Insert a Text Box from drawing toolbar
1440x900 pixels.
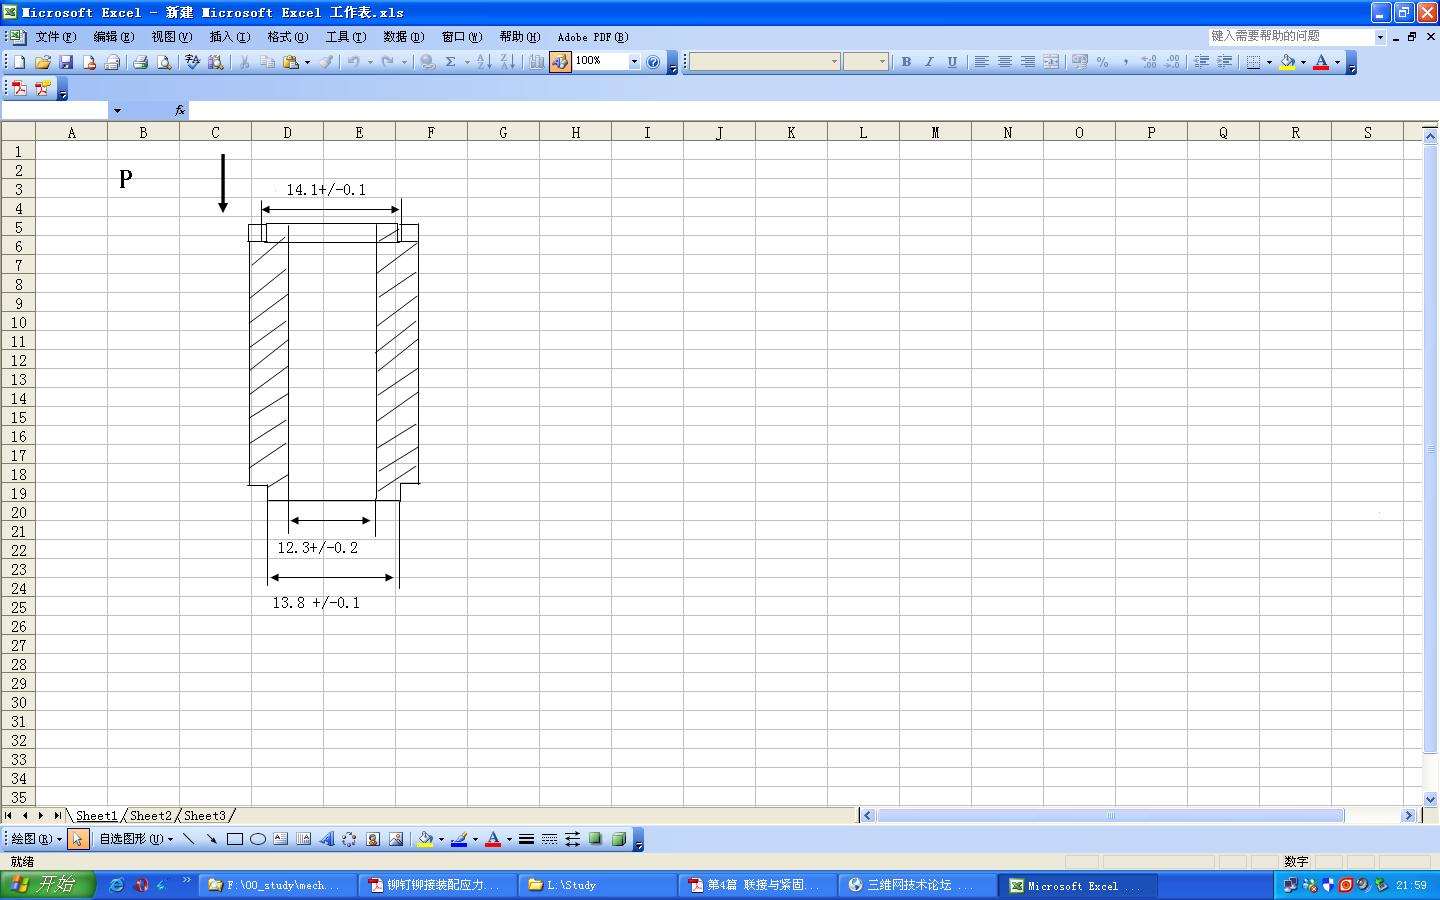[280, 839]
